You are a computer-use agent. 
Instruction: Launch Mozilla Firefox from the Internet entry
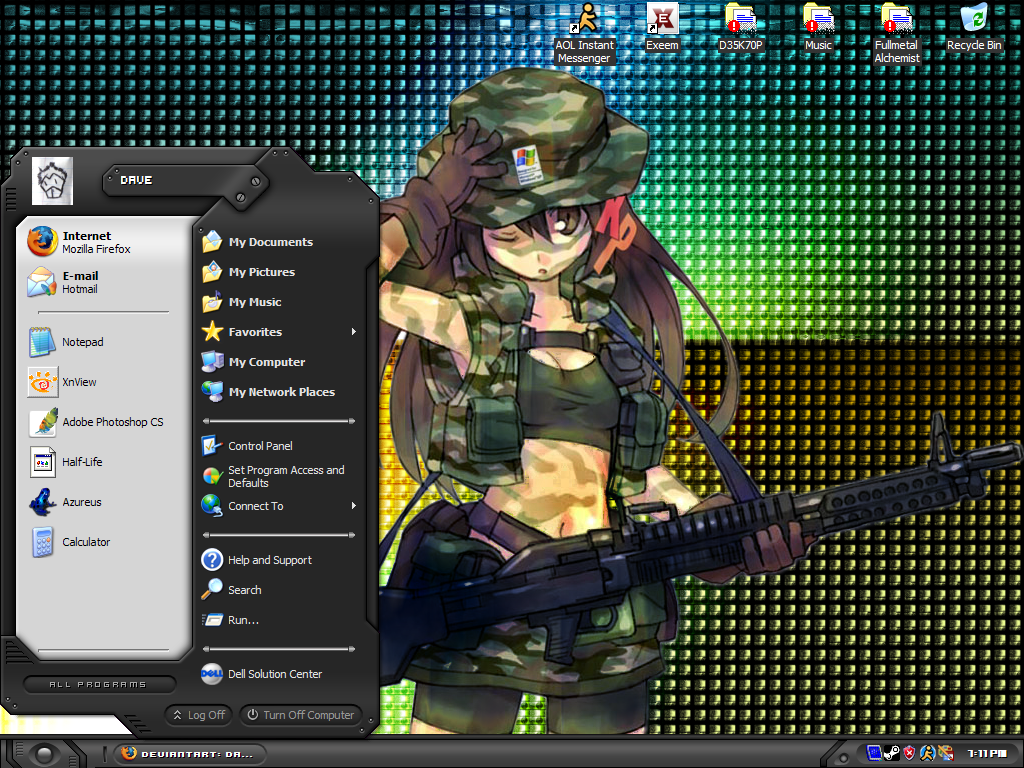(x=104, y=242)
